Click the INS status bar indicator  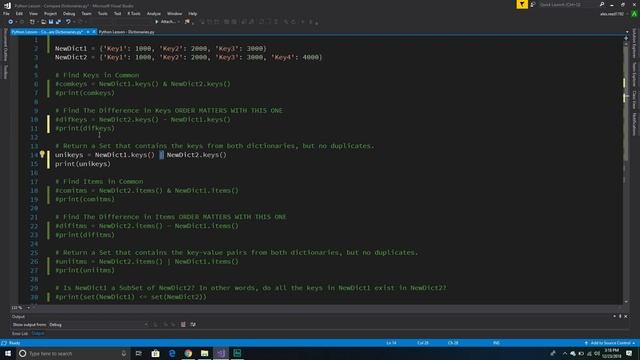coord(496,343)
